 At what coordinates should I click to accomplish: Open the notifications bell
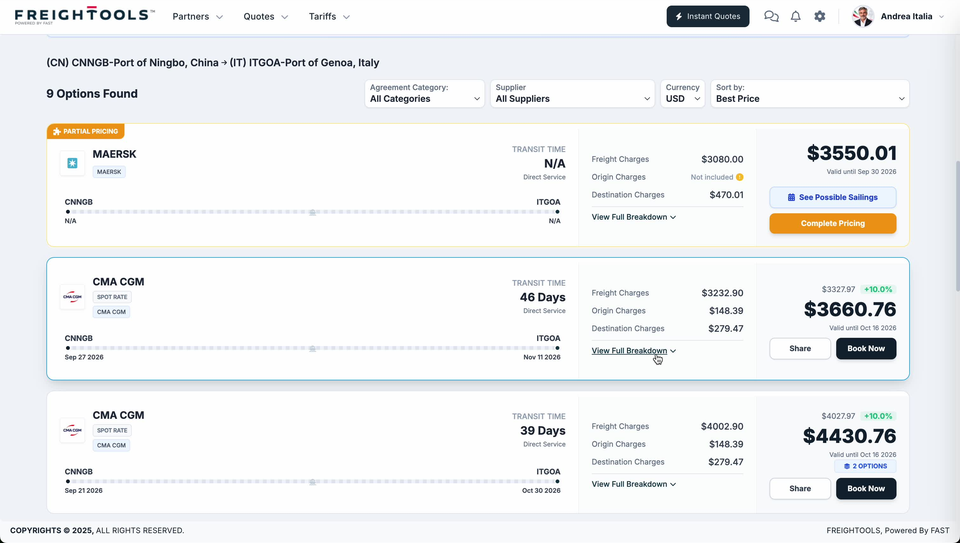(795, 17)
